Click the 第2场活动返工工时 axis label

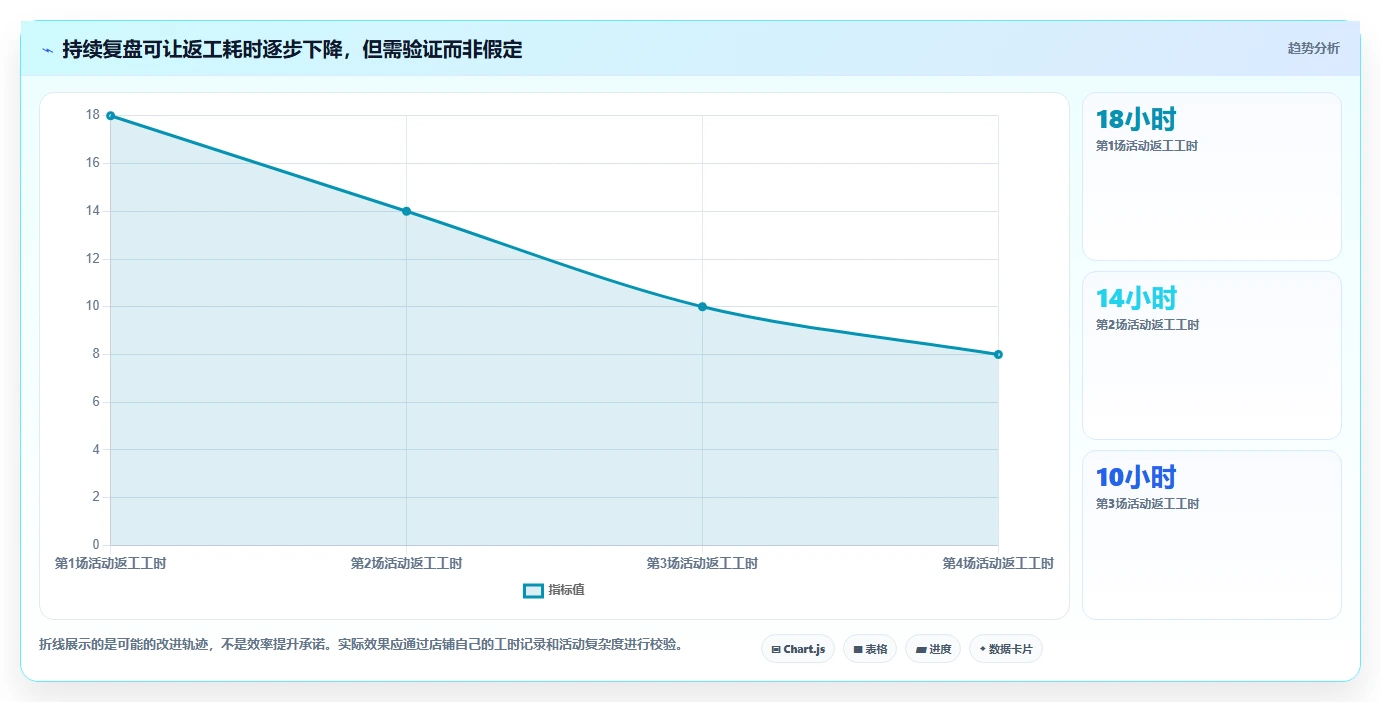[x=406, y=564]
